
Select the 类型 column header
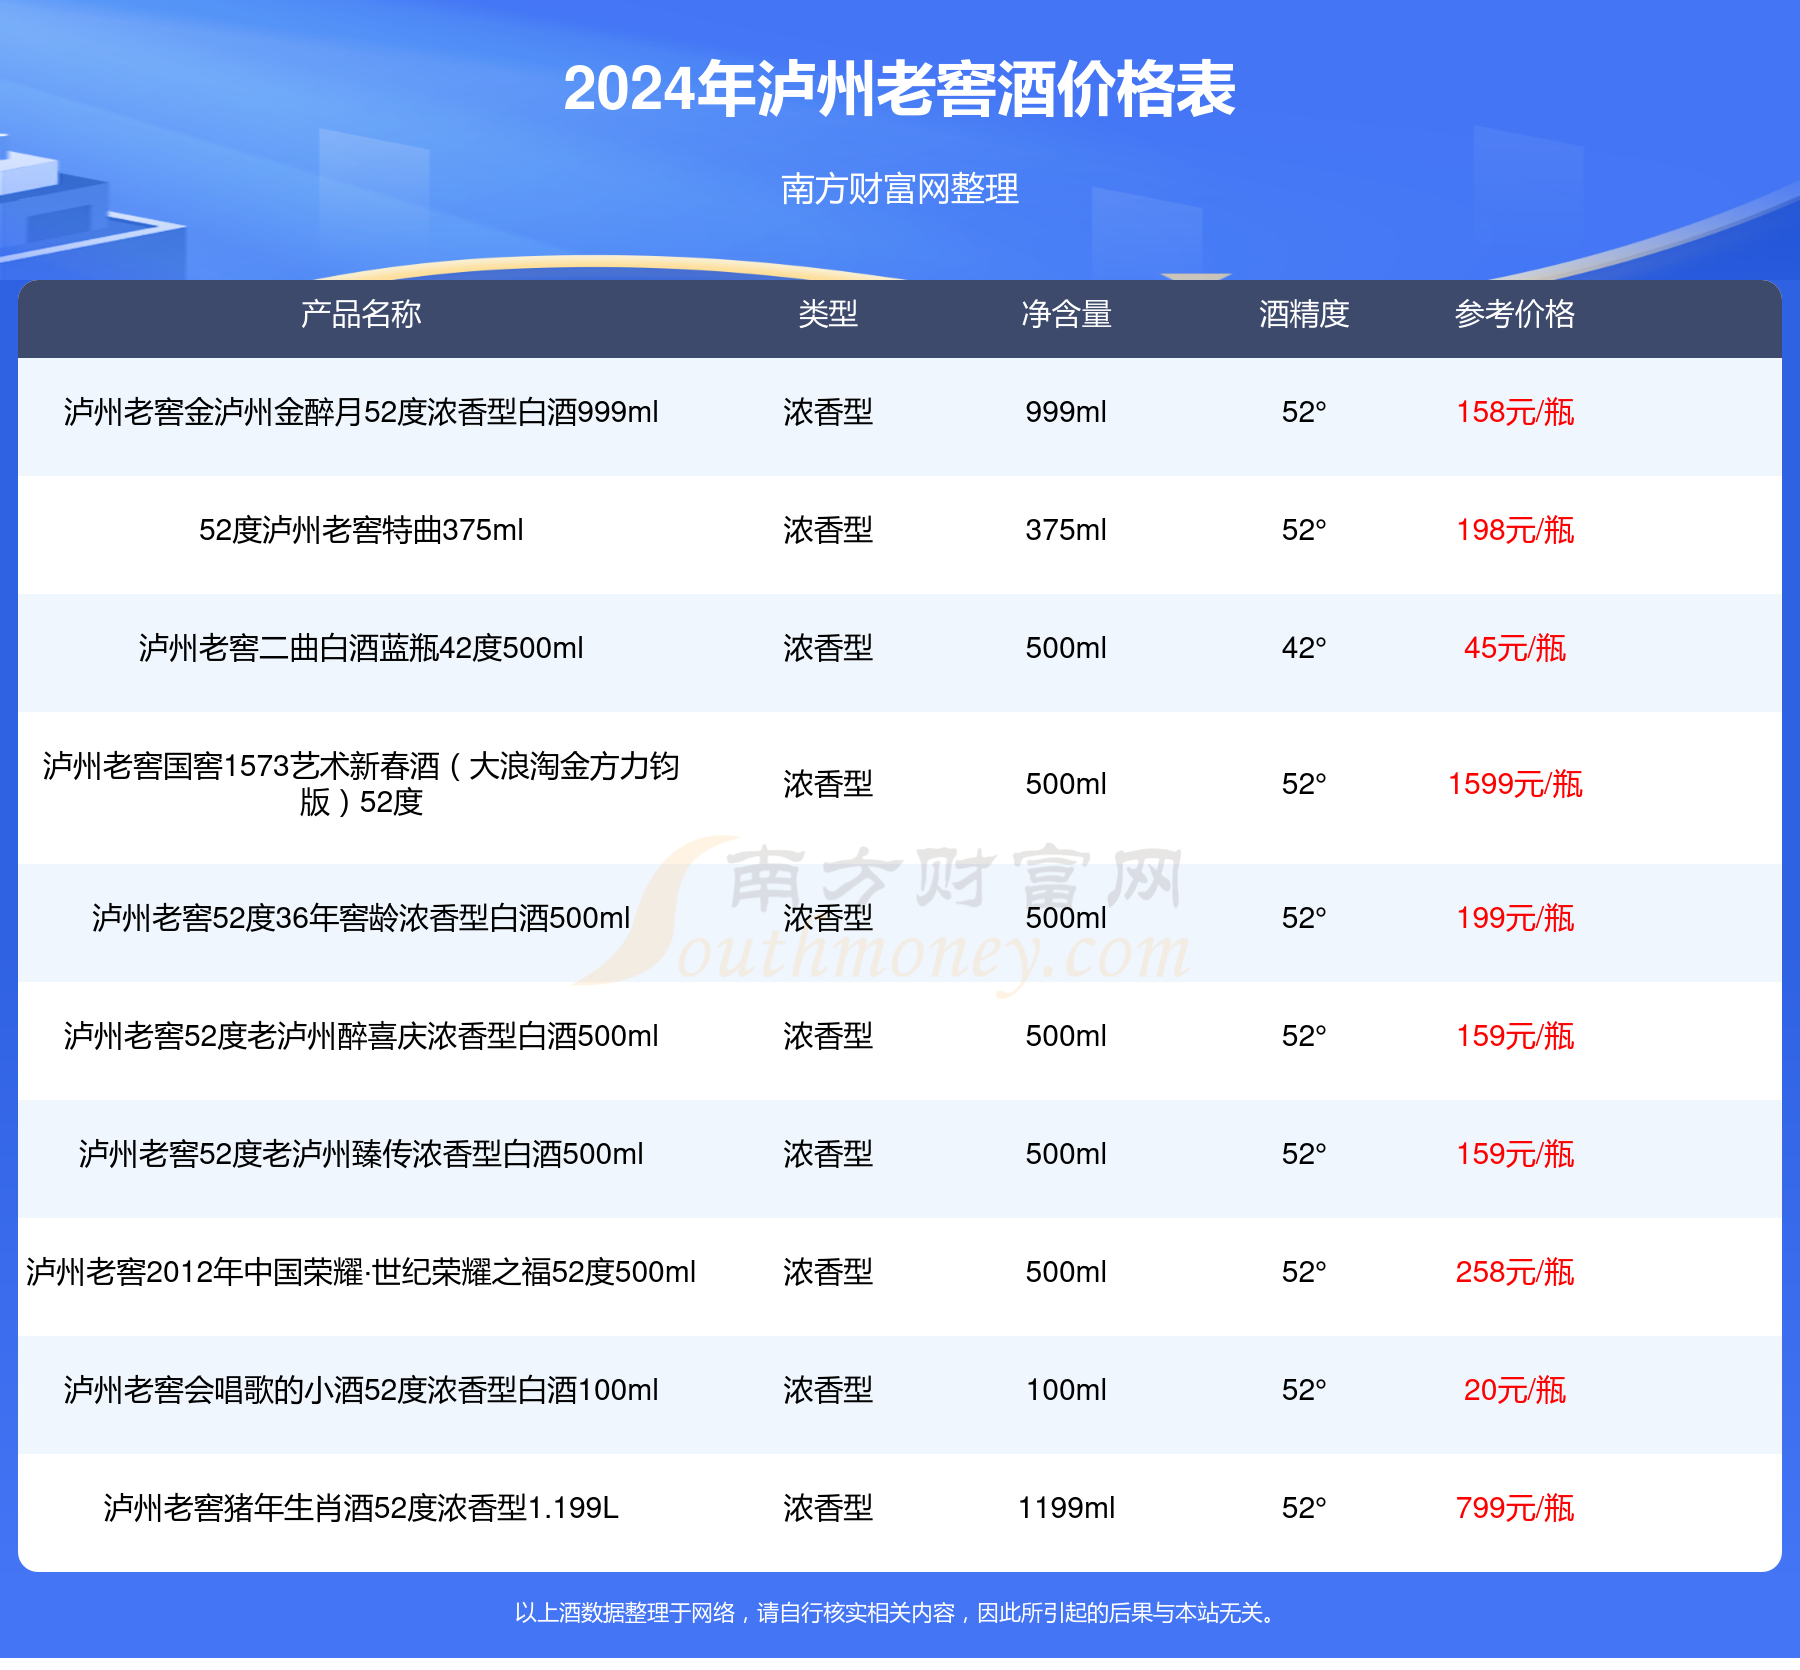pos(828,314)
